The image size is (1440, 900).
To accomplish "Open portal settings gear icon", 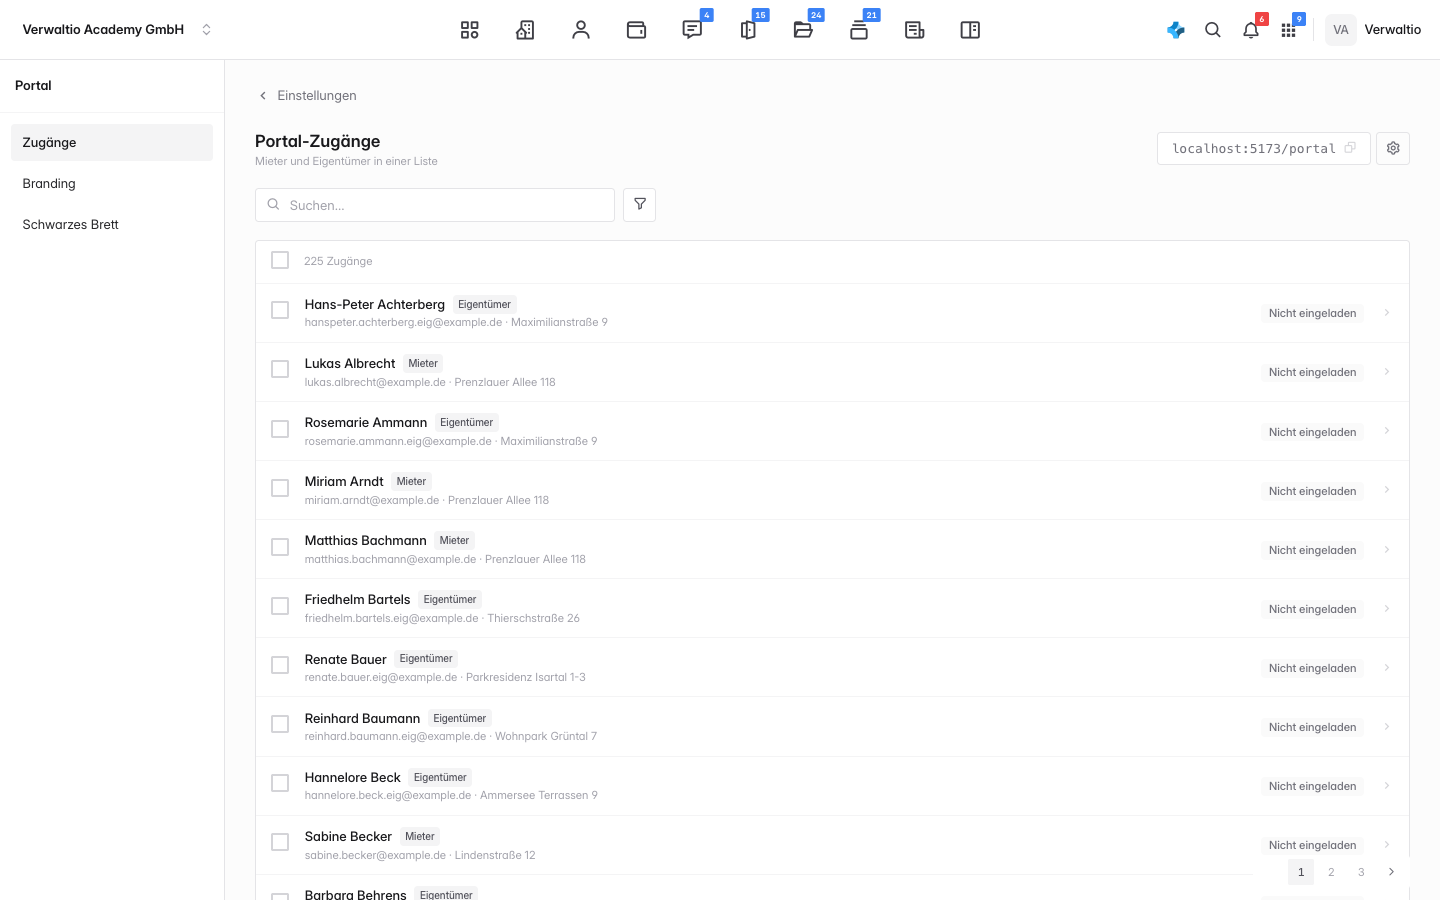I will coord(1393,148).
